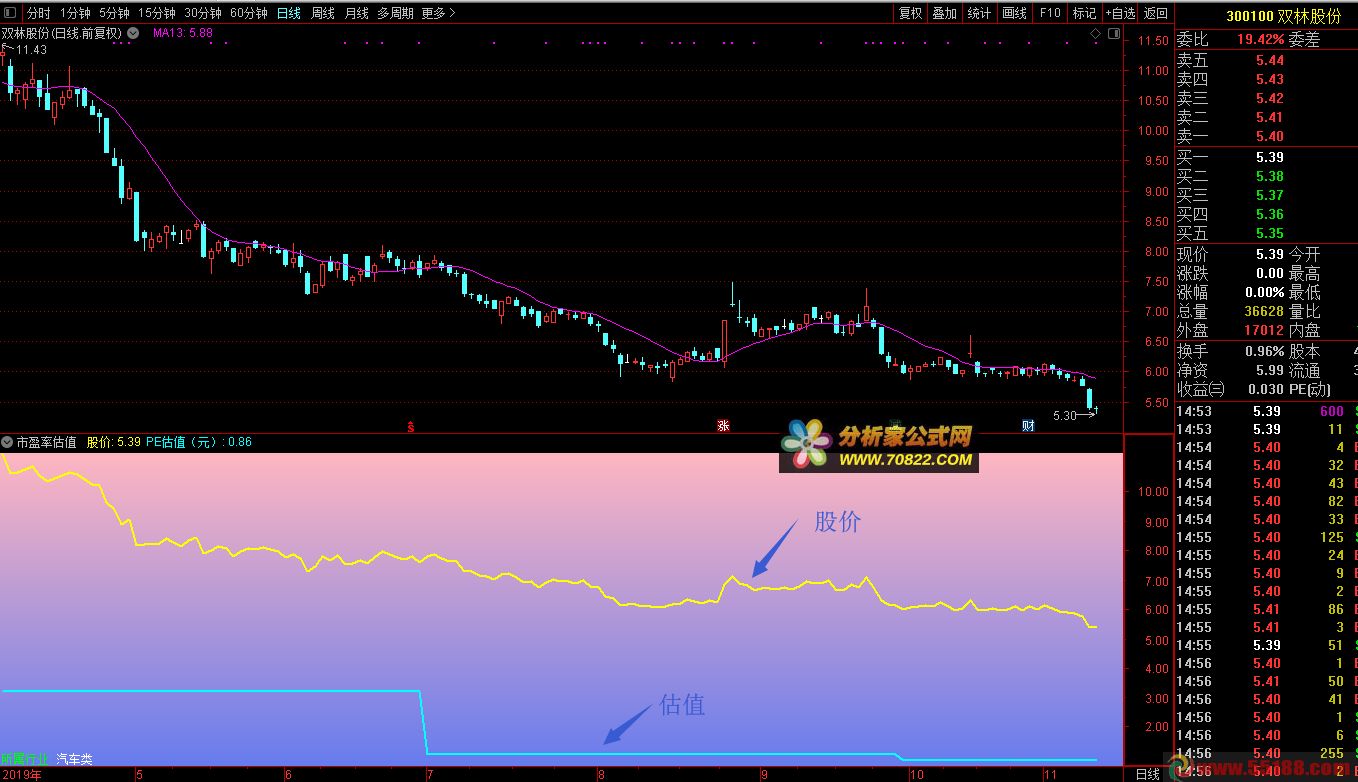Switch to 周线 weekly chart
Image resolution: width=1358 pixels, height=782 pixels.
(323, 13)
